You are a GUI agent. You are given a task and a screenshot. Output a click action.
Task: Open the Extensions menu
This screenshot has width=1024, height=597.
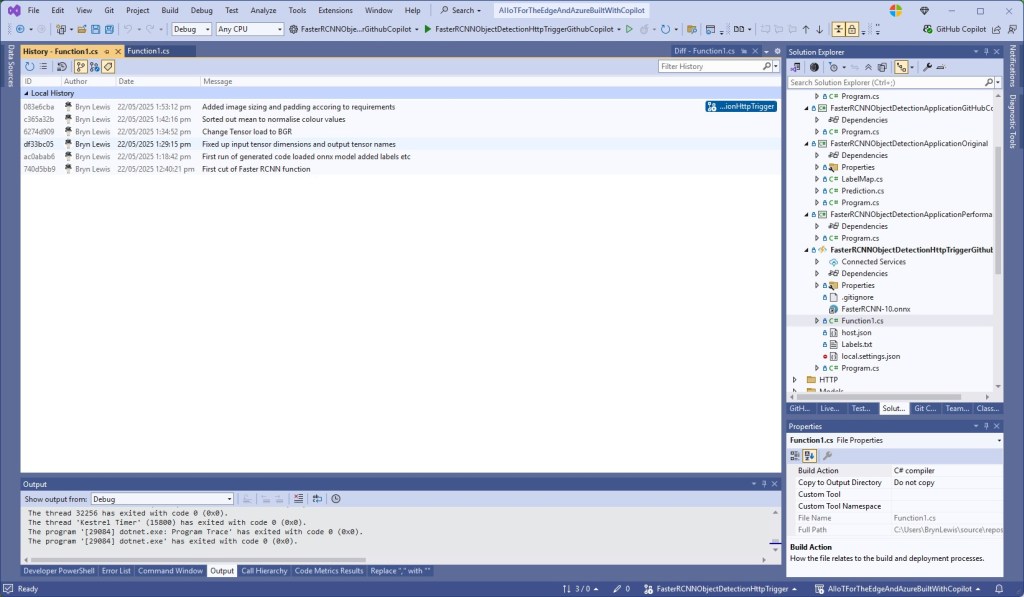(x=335, y=10)
